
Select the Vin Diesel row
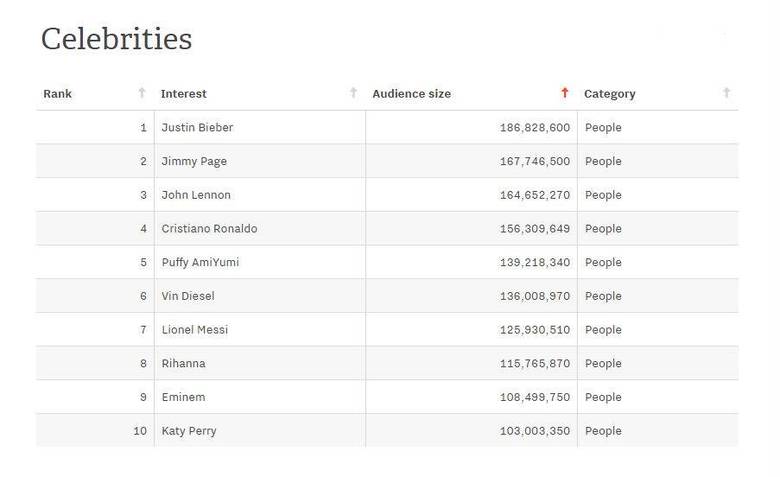188,296
